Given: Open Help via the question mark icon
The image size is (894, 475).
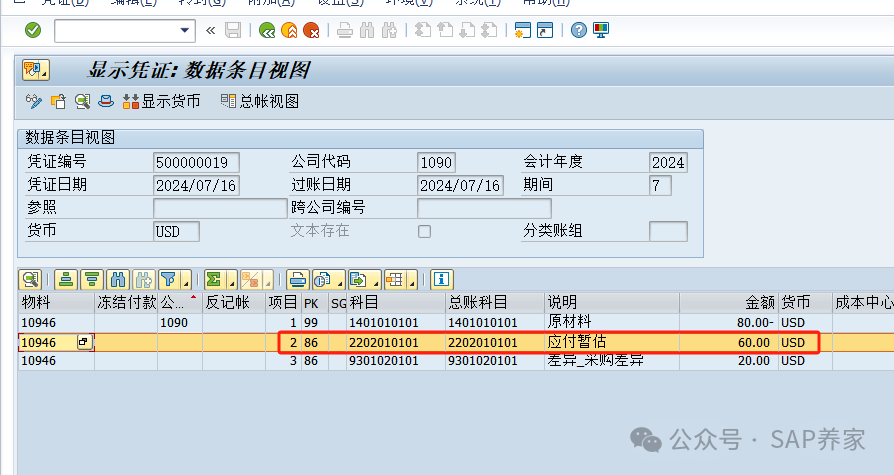Looking at the screenshot, I should tap(579, 30).
